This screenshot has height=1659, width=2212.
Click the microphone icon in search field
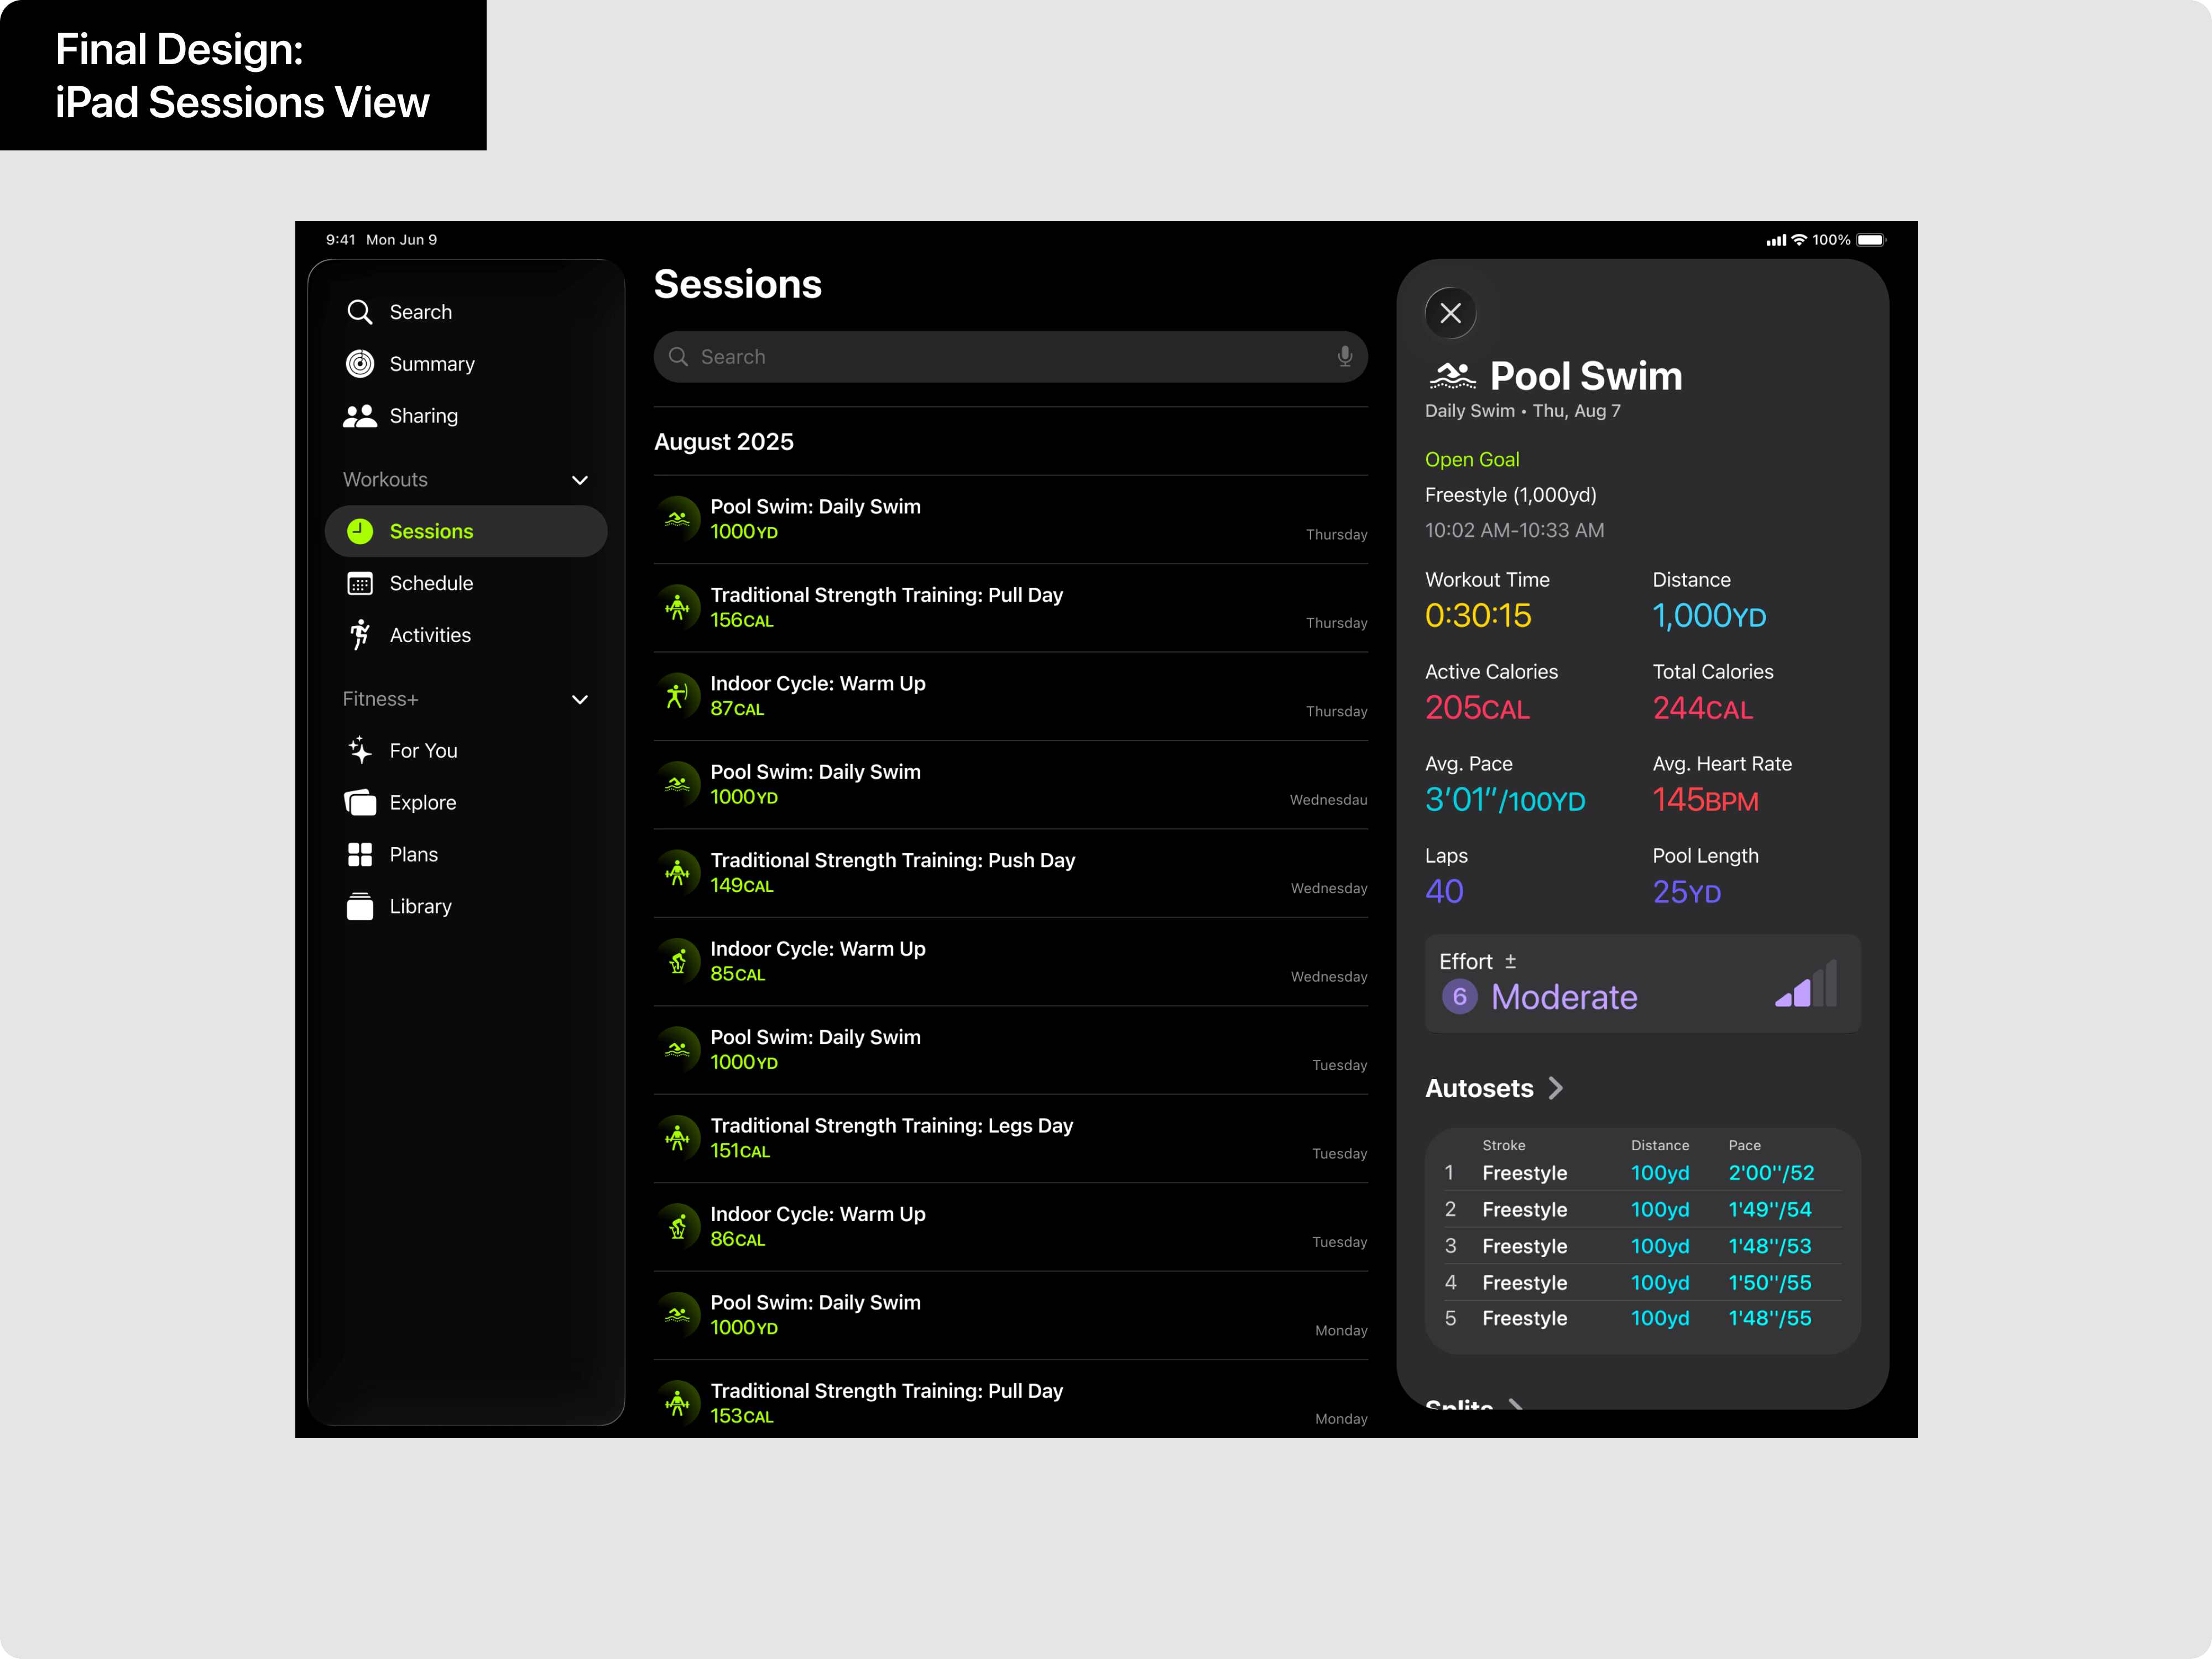[x=1344, y=357]
